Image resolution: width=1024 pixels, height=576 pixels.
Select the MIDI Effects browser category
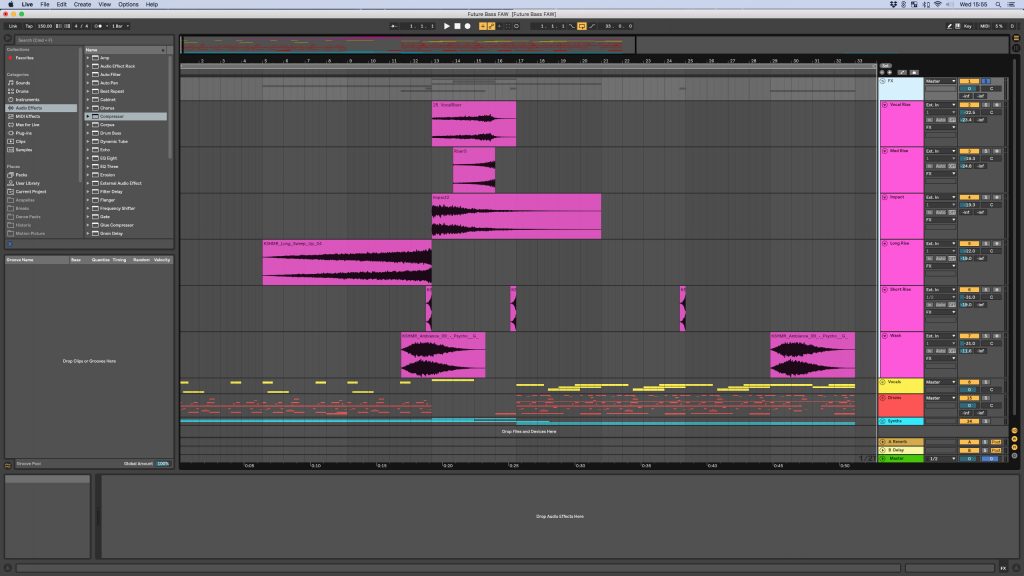point(27,116)
